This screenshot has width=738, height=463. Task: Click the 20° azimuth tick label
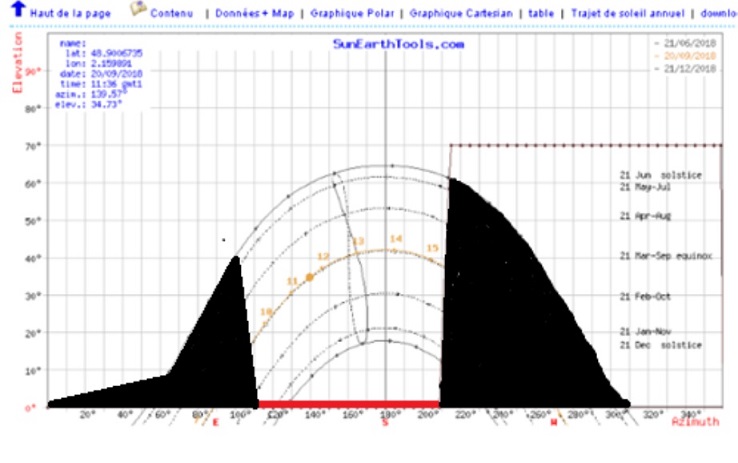coord(88,415)
